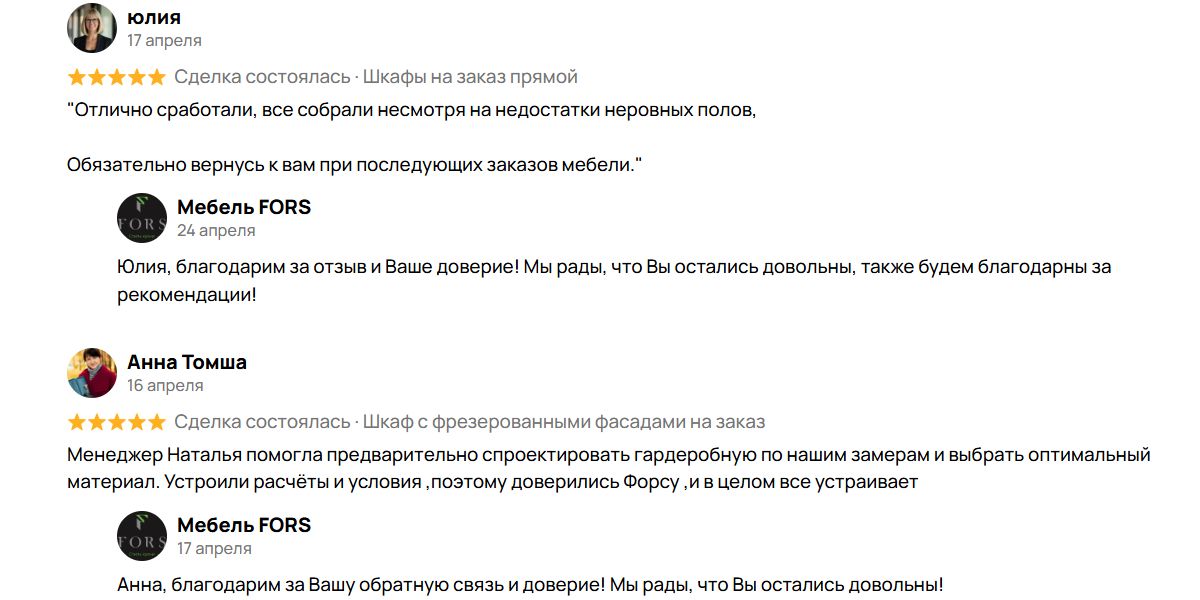
Task: Click the five-star rating in Юлия's review
Action: [116, 77]
